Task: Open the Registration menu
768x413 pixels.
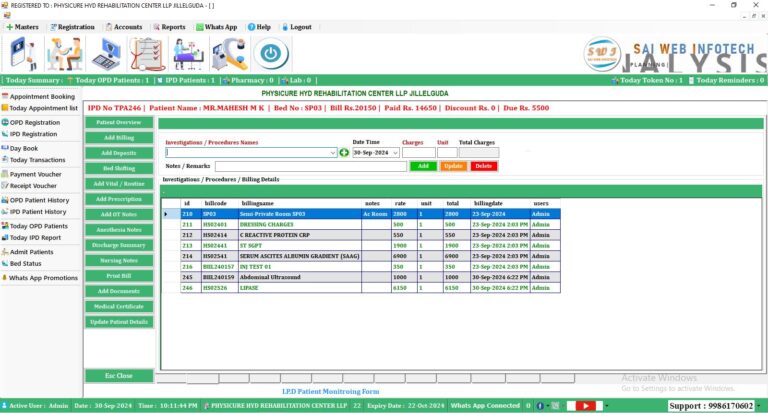Action: point(72,27)
